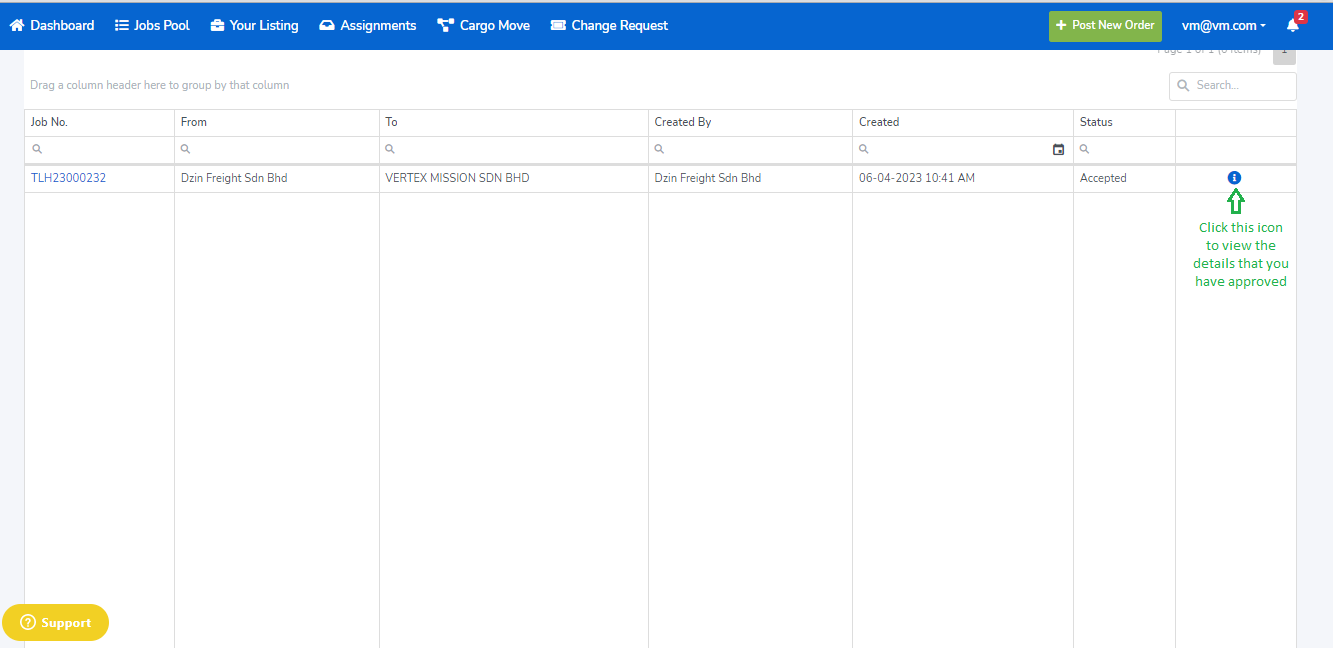Open Dashboard from the top navigation

(x=52, y=26)
